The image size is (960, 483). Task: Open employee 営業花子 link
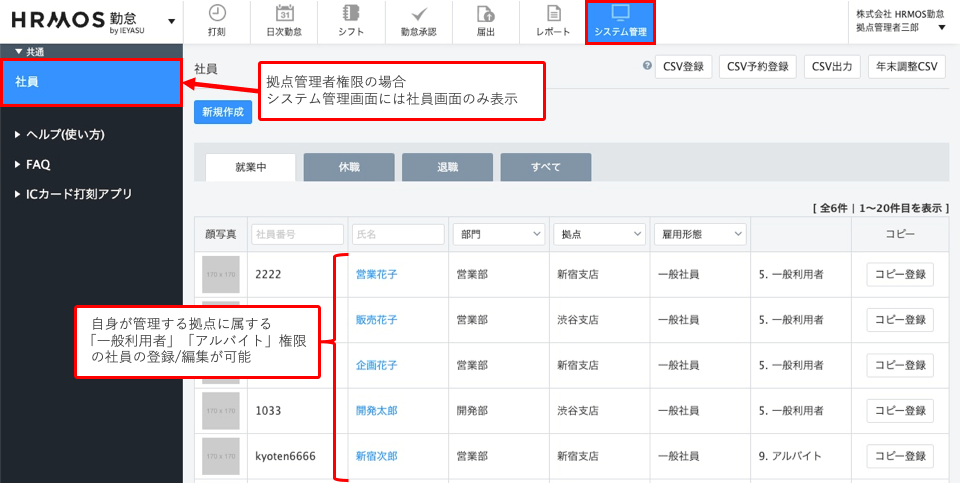pos(377,274)
